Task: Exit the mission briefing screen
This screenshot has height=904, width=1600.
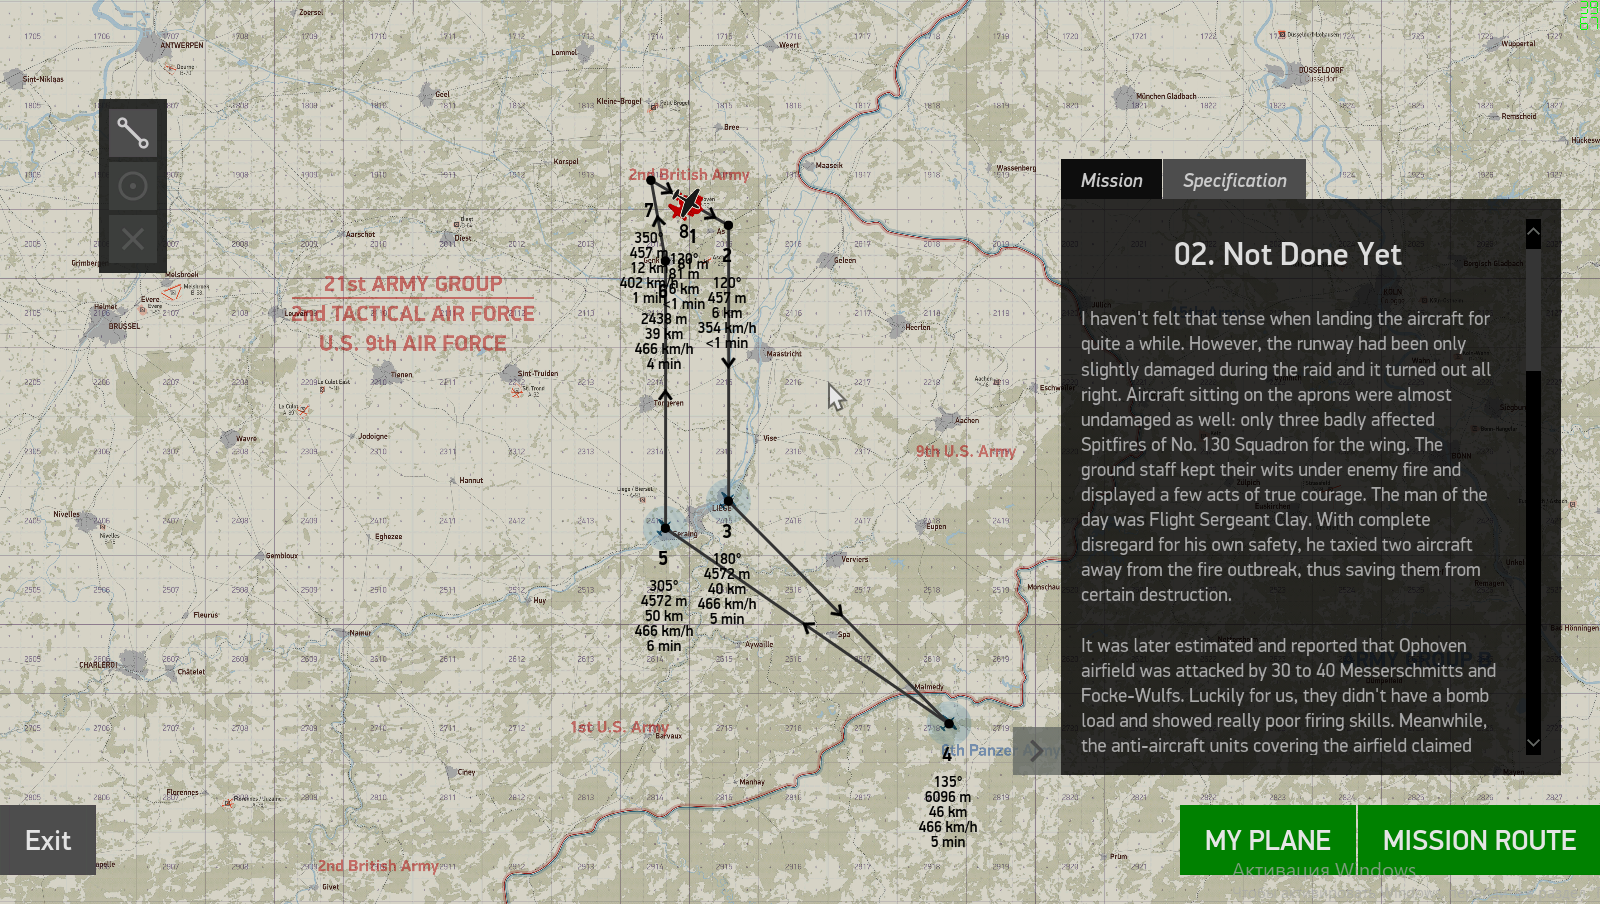Action: 48,840
